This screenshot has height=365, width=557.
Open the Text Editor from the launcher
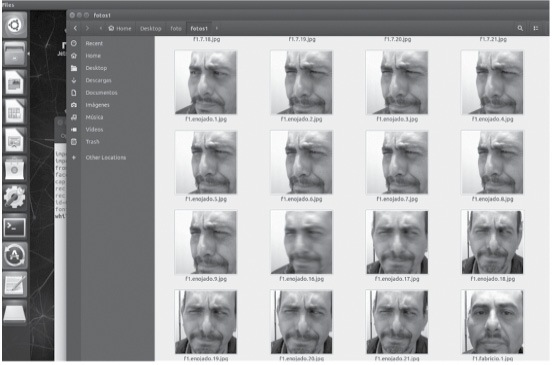pyautogui.click(x=15, y=284)
